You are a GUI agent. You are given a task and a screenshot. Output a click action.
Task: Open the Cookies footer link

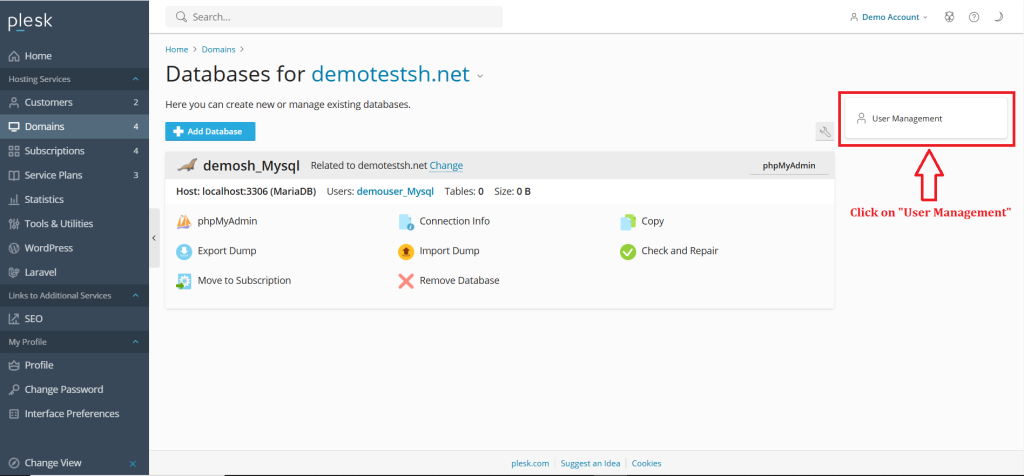pyautogui.click(x=647, y=464)
